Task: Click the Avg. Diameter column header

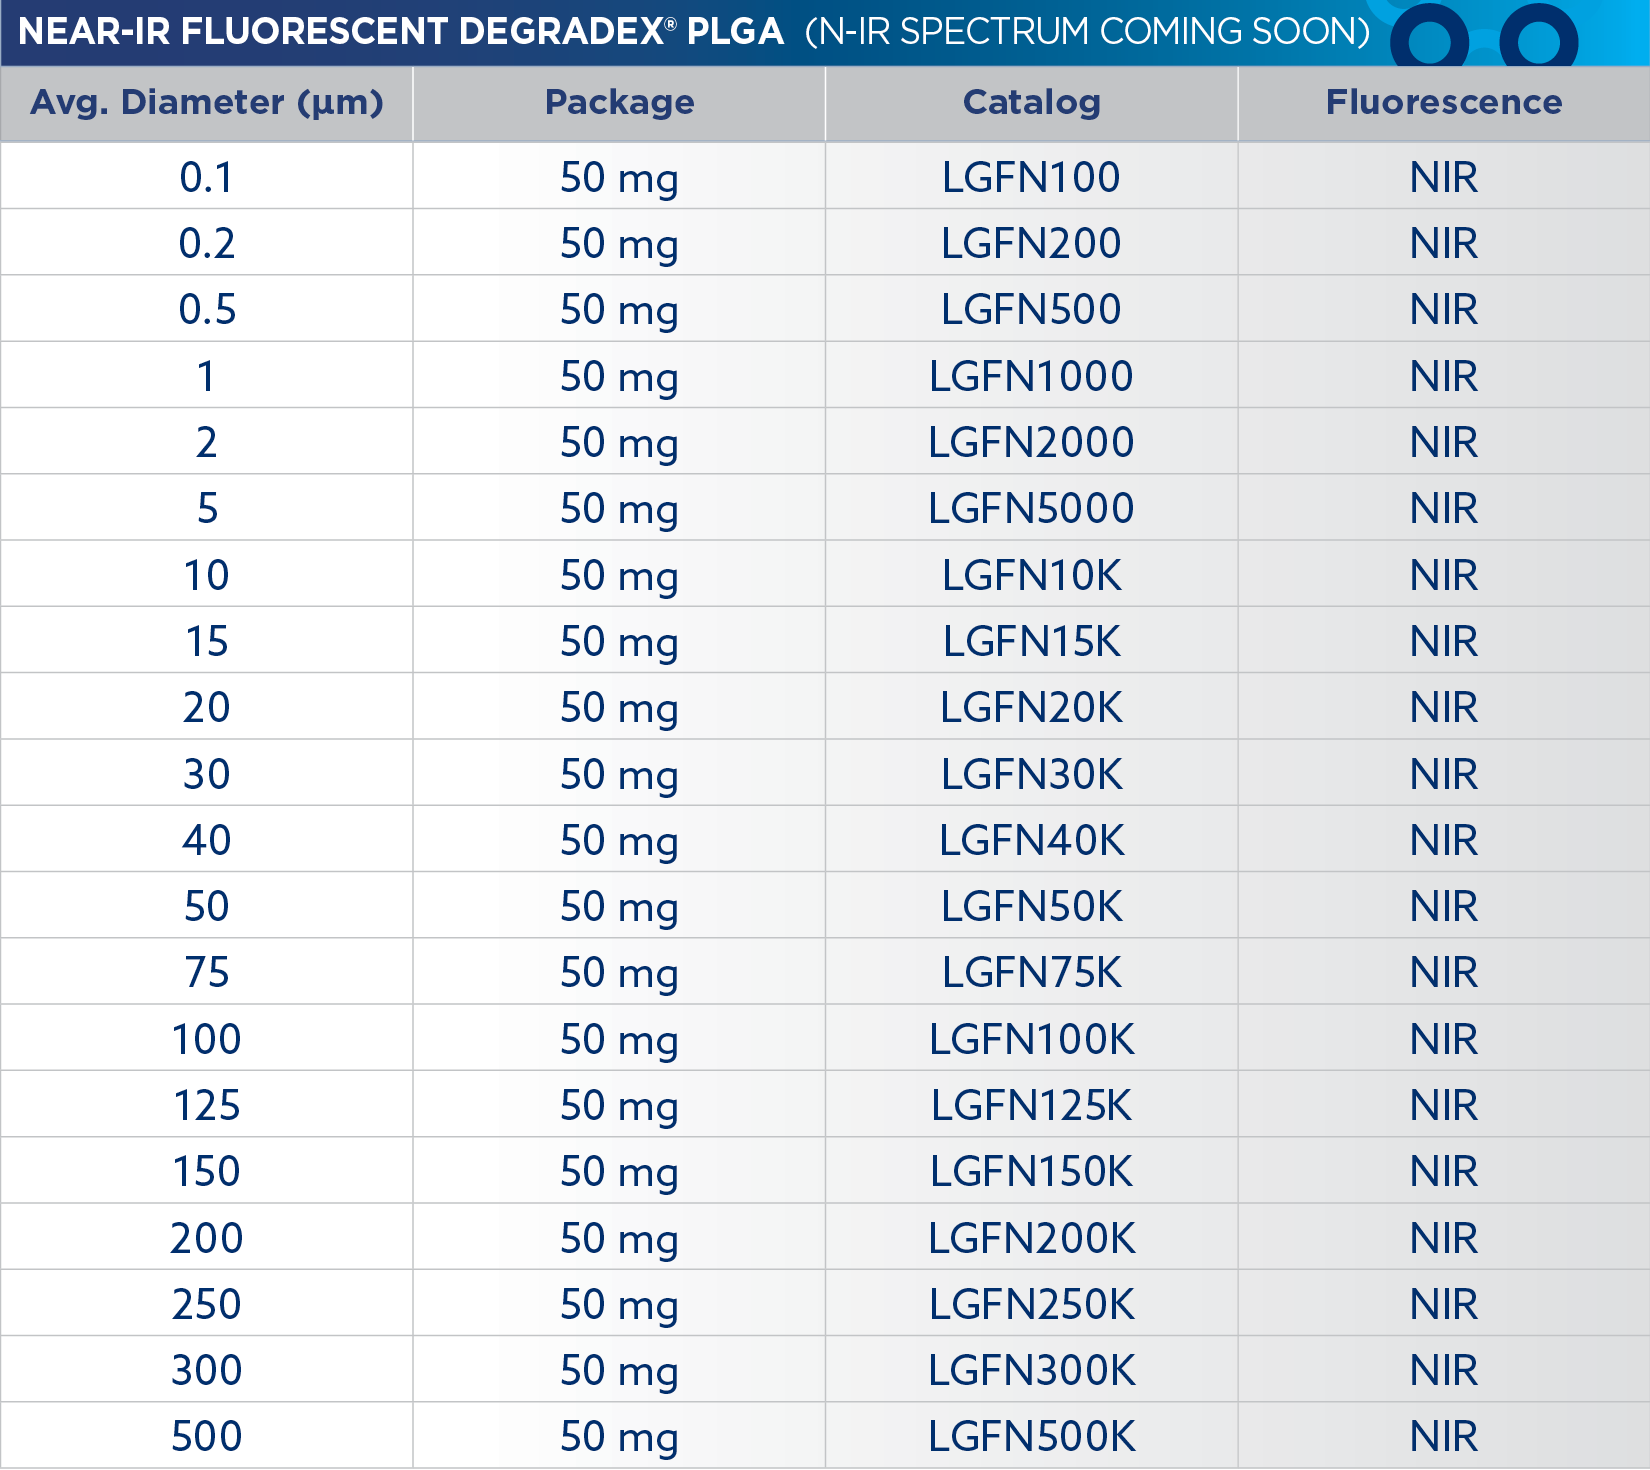Action: pyautogui.click(x=207, y=103)
